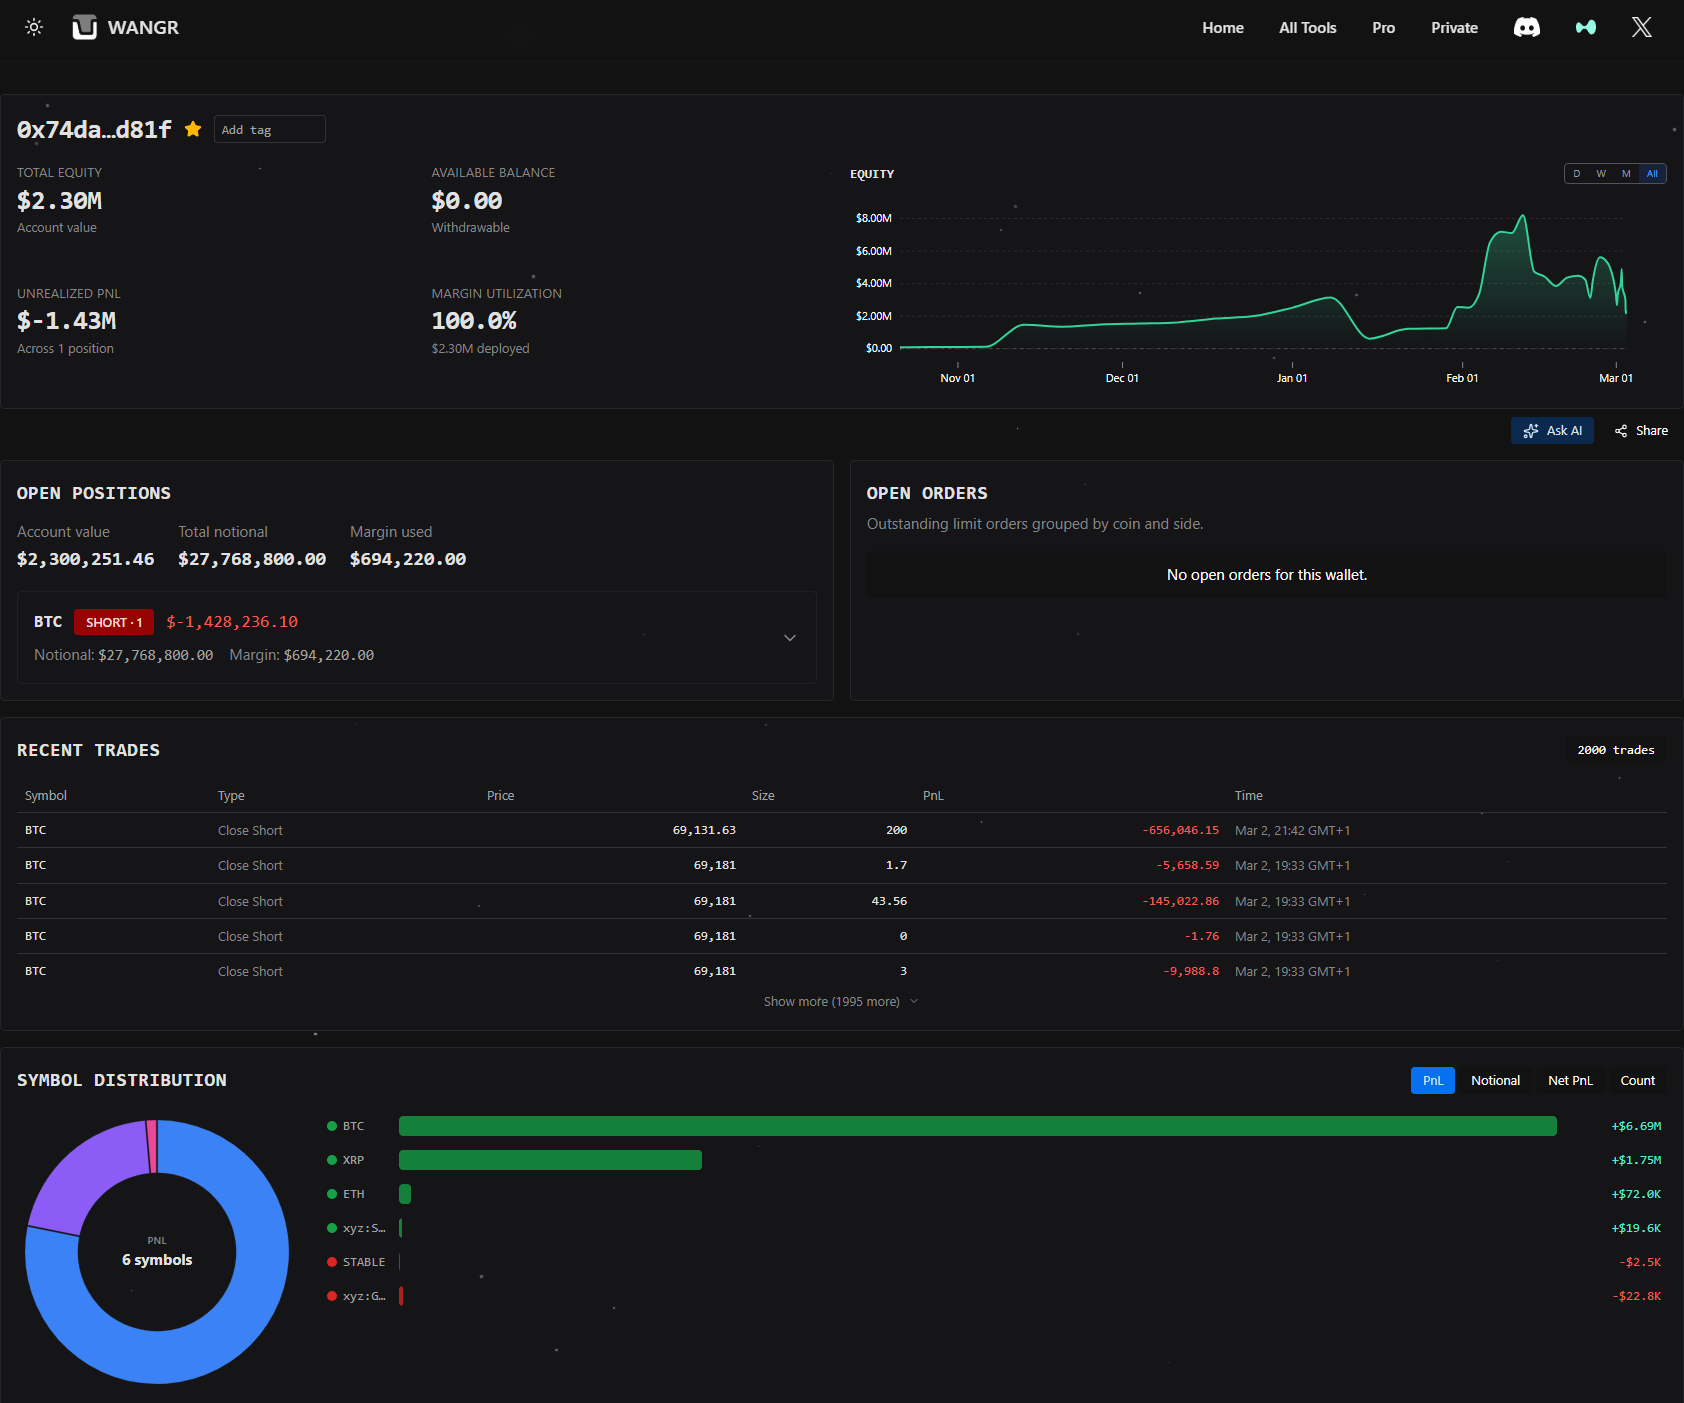Click the teal bow-tie icon in header

point(1585,28)
